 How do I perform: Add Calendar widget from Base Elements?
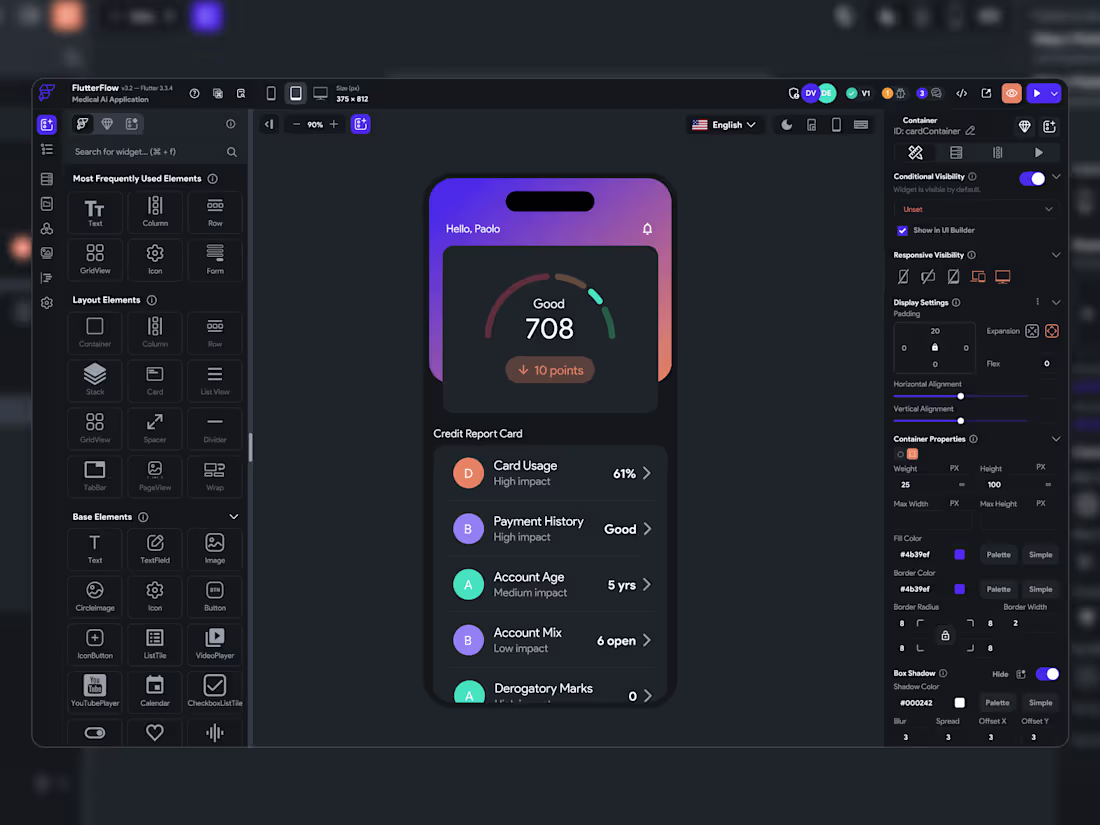coord(155,691)
